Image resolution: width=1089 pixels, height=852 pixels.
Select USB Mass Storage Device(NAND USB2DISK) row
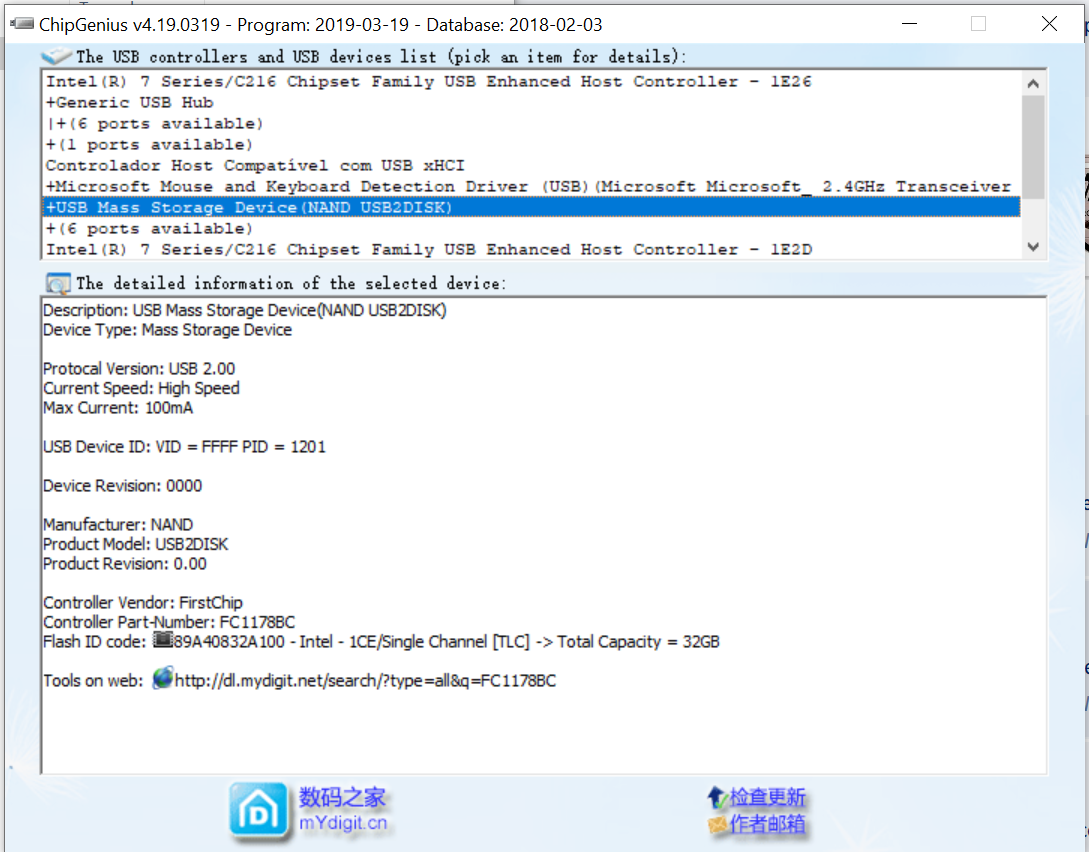pos(531,208)
